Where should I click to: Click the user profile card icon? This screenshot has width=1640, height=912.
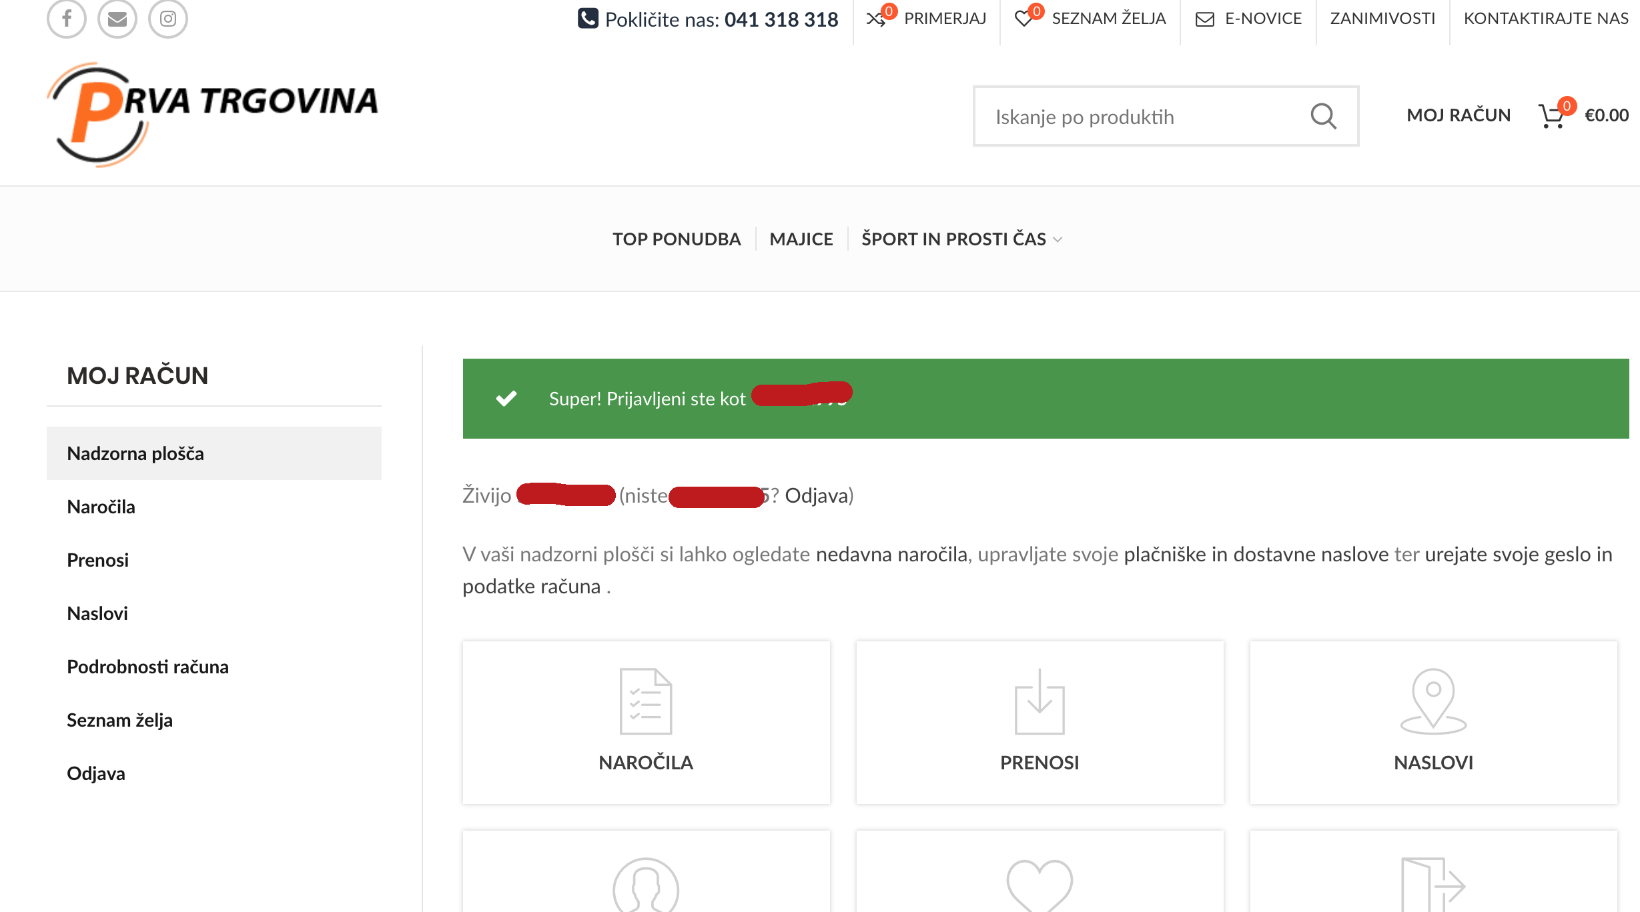646,885
